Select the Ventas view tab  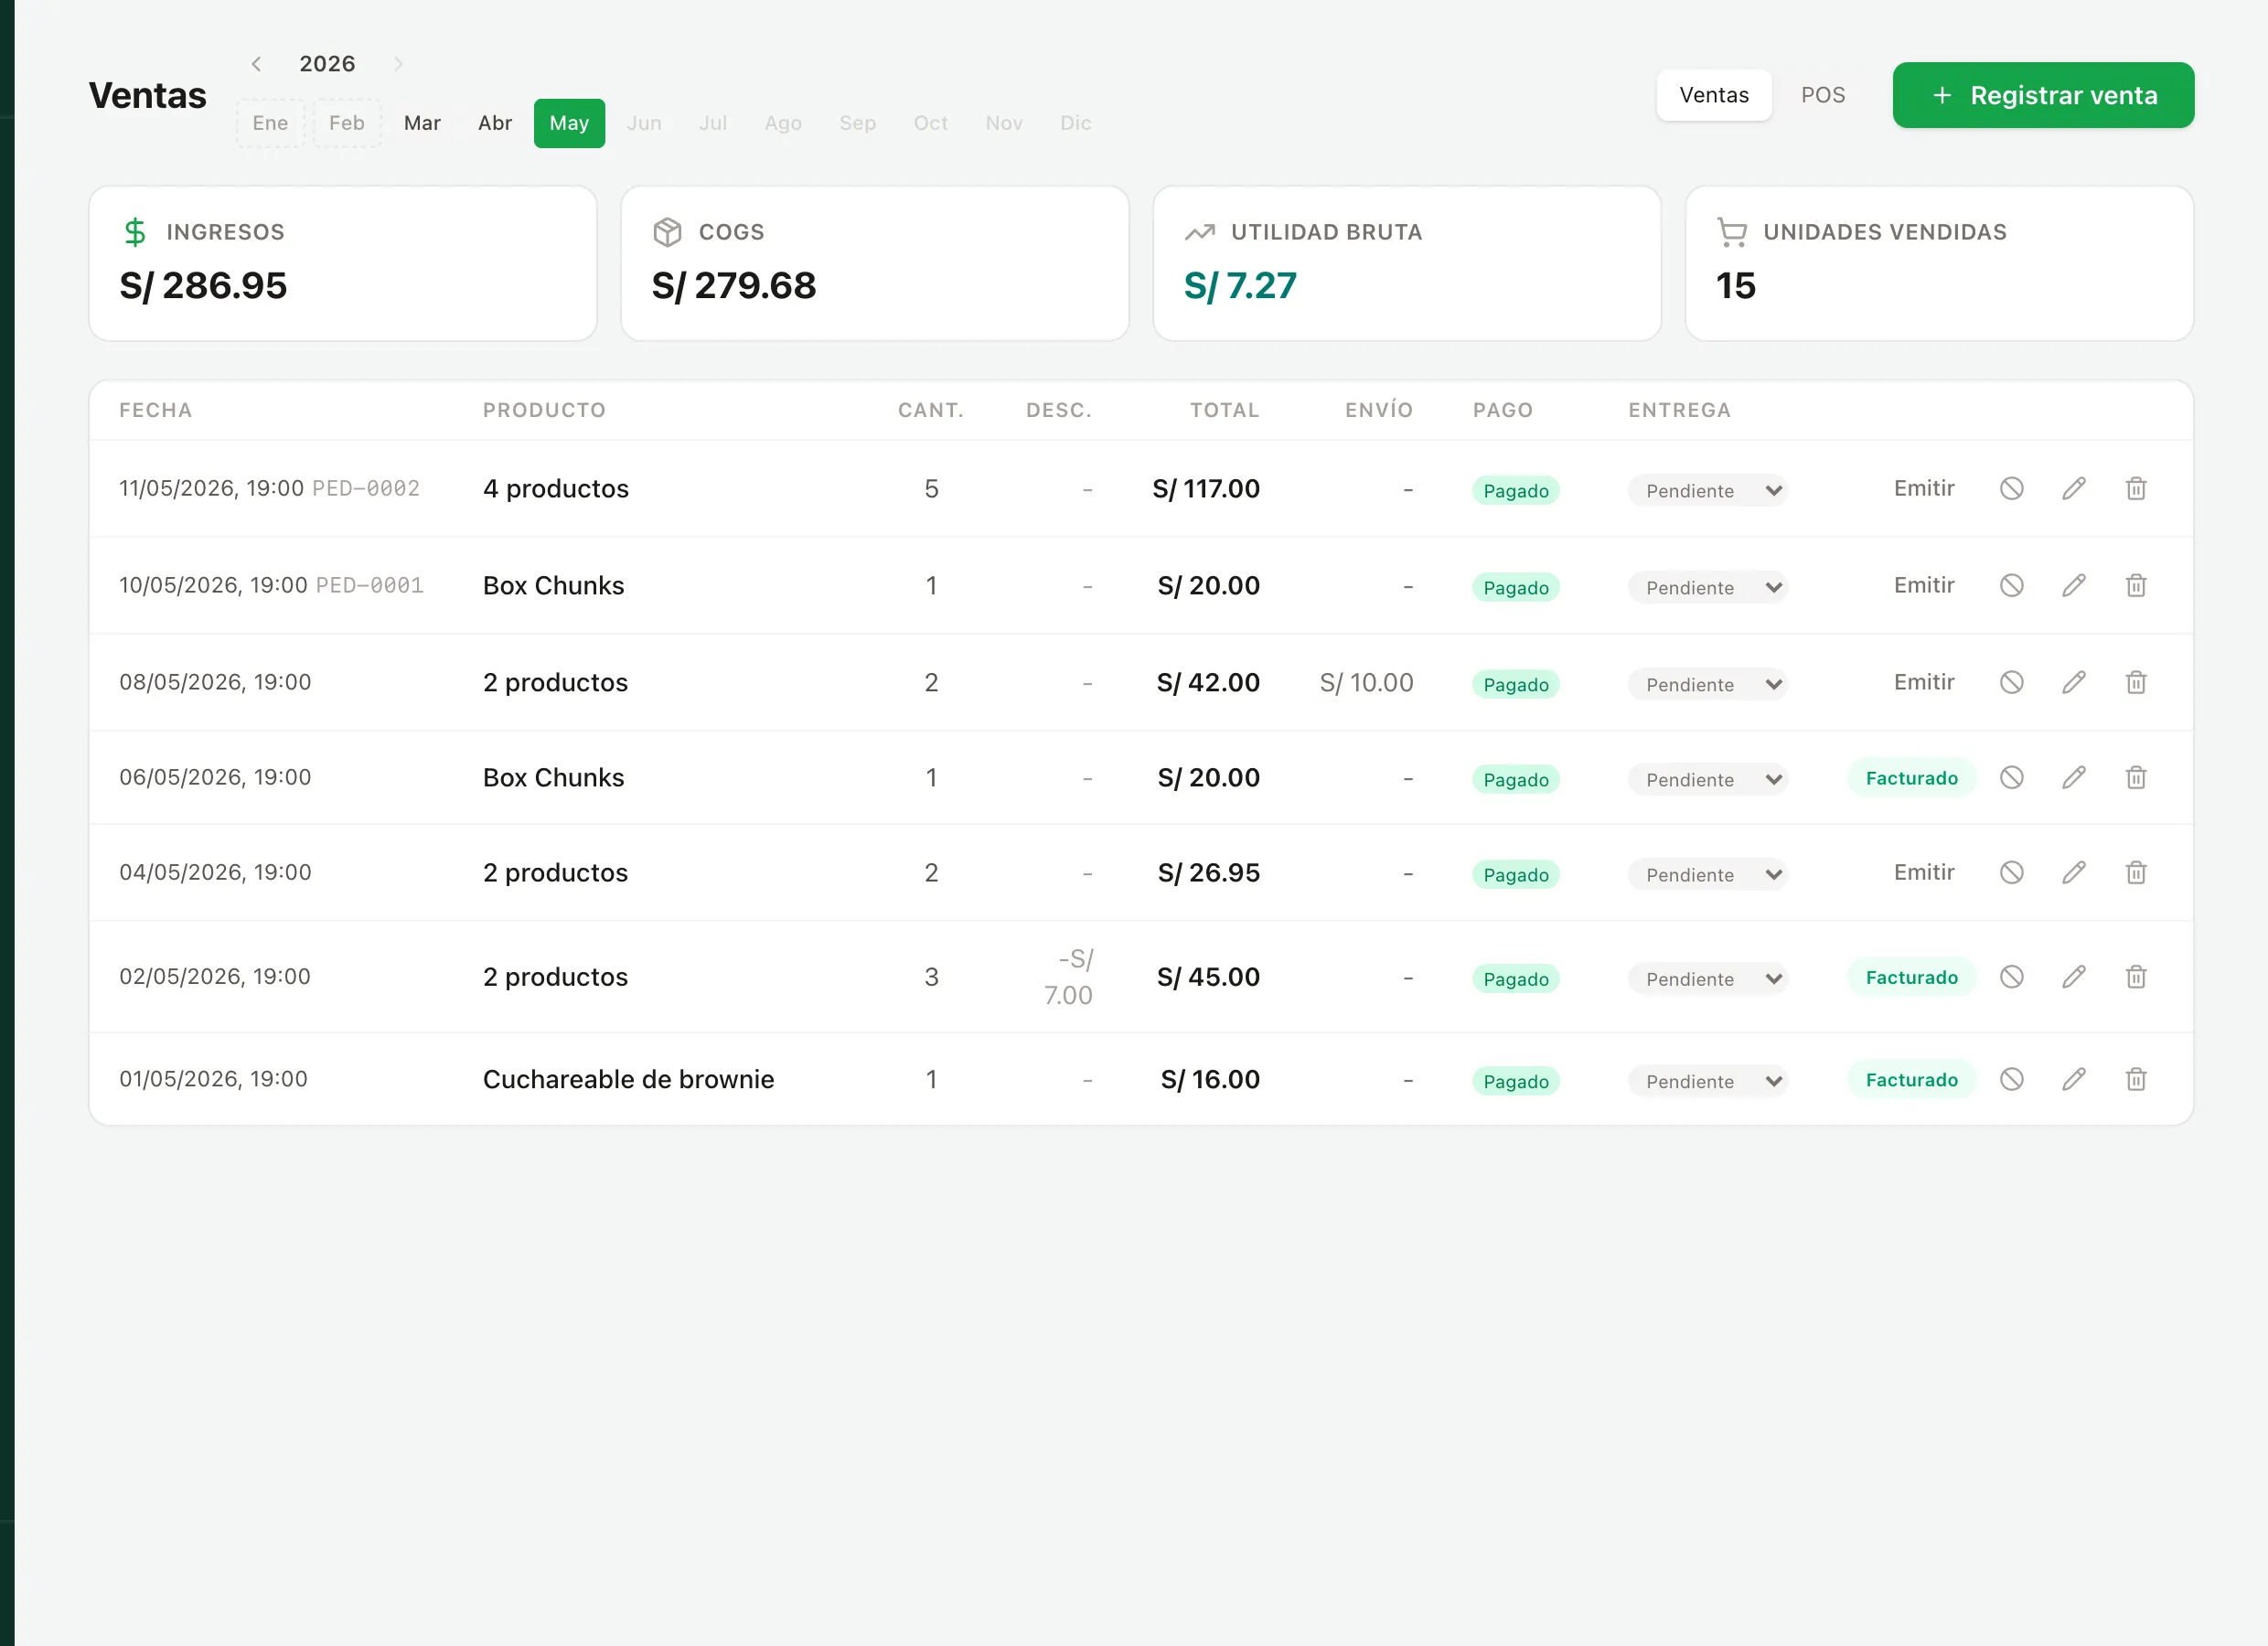[1714, 95]
